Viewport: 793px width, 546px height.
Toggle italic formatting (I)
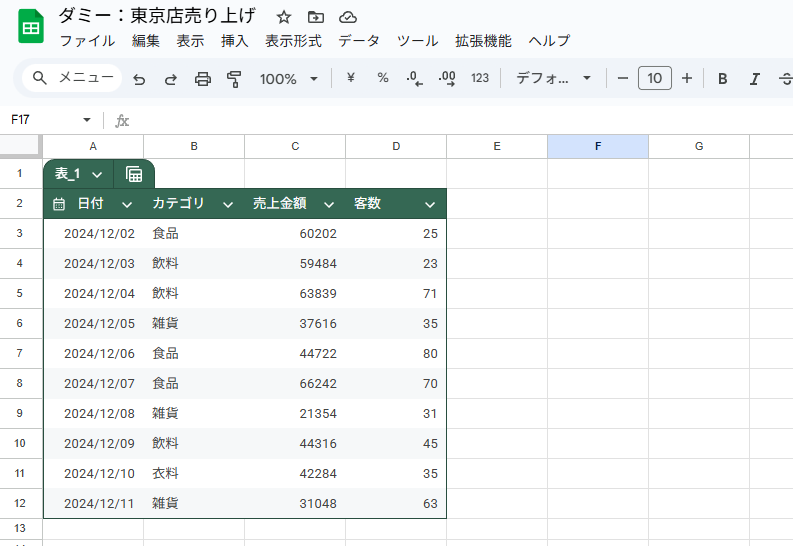(x=755, y=79)
